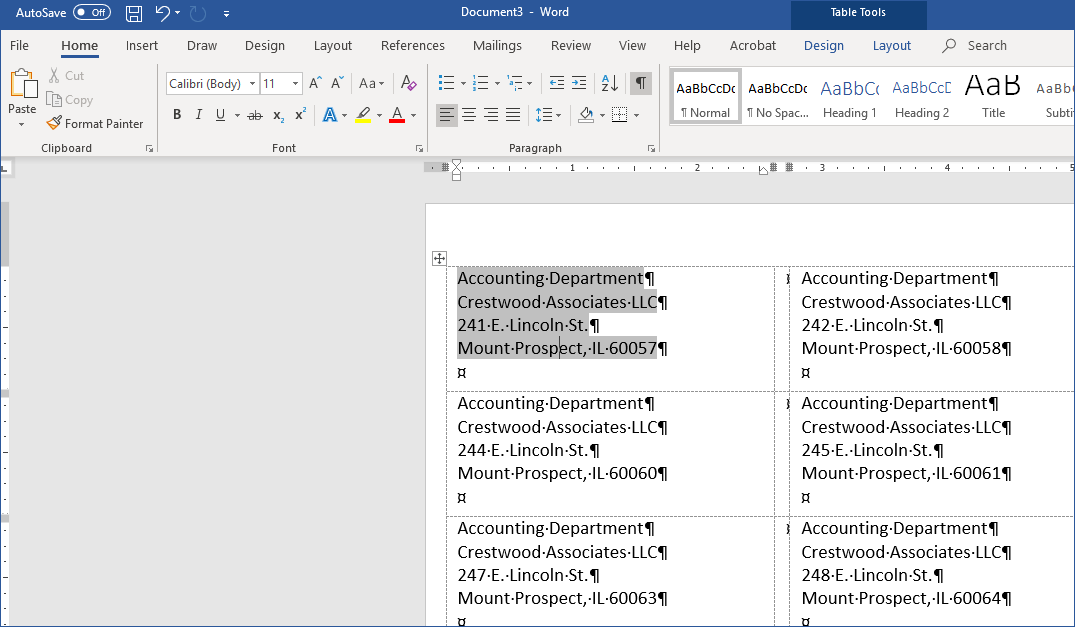Image resolution: width=1075 pixels, height=627 pixels.
Task: Open Paragraph dialog launcher
Action: tap(651, 149)
